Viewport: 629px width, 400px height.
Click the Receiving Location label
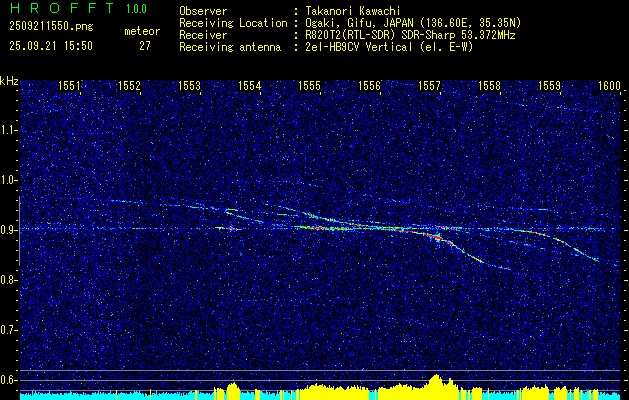tap(233, 23)
